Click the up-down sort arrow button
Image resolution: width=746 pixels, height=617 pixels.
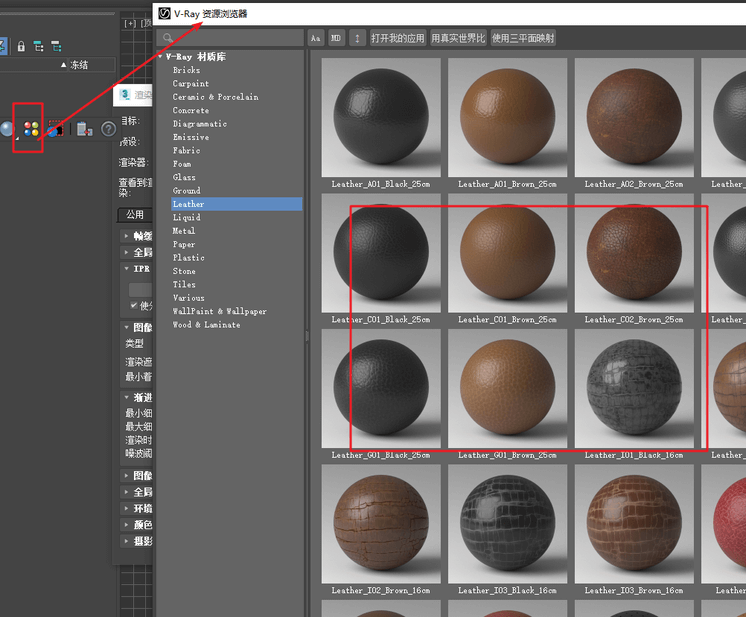(x=357, y=38)
